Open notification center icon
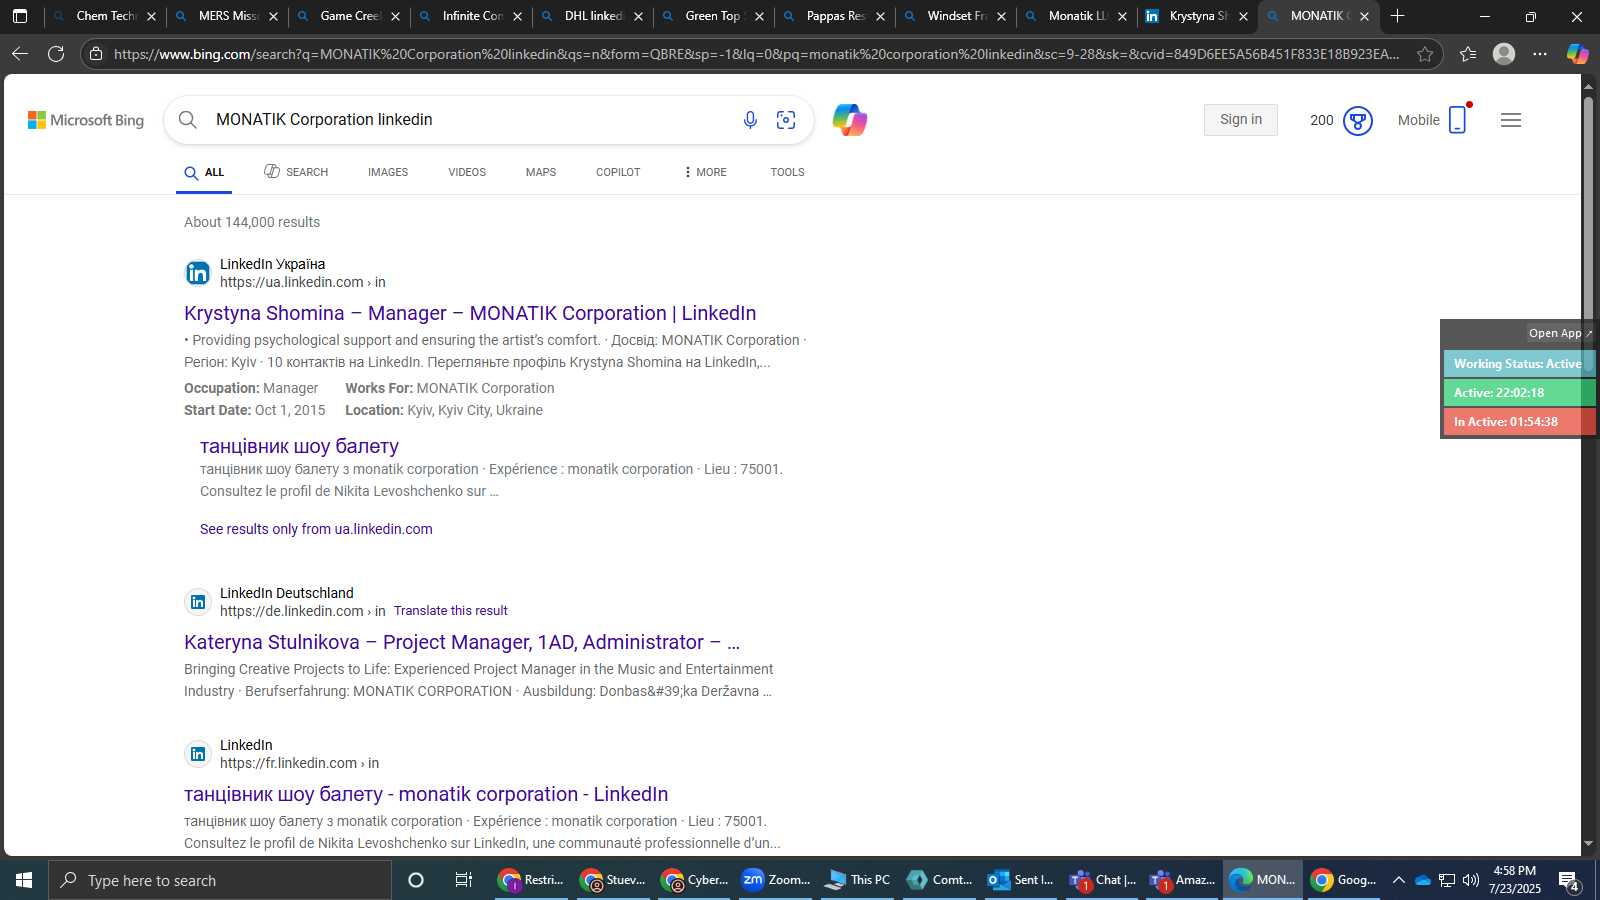 1569,880
